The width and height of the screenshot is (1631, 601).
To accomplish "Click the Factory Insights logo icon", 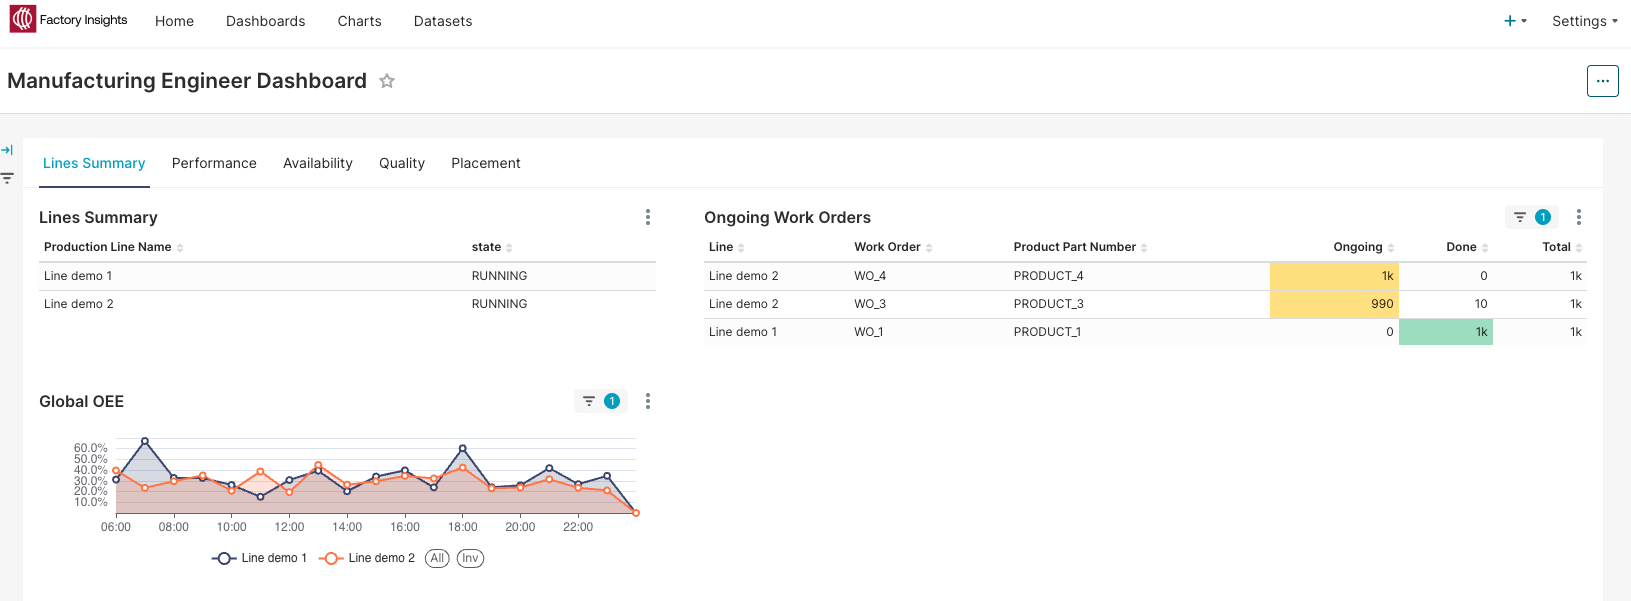I will 22,20.
